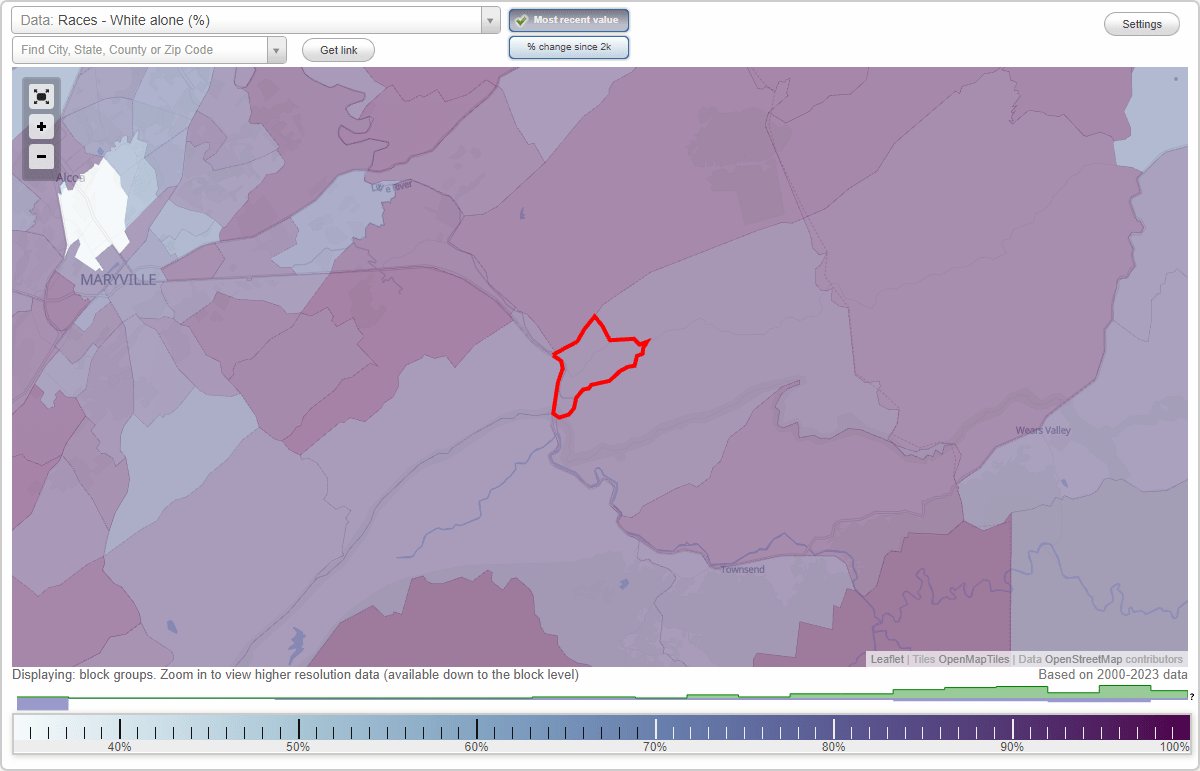
Task: Click the fit-to-extent map icon
Action: 41,96
